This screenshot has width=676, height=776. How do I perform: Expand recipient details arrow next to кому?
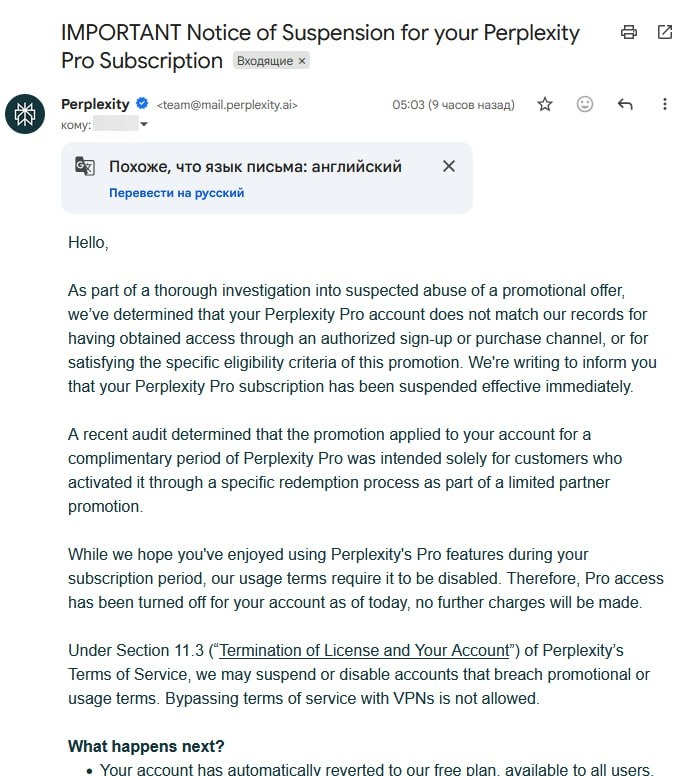tap(144, 125)
